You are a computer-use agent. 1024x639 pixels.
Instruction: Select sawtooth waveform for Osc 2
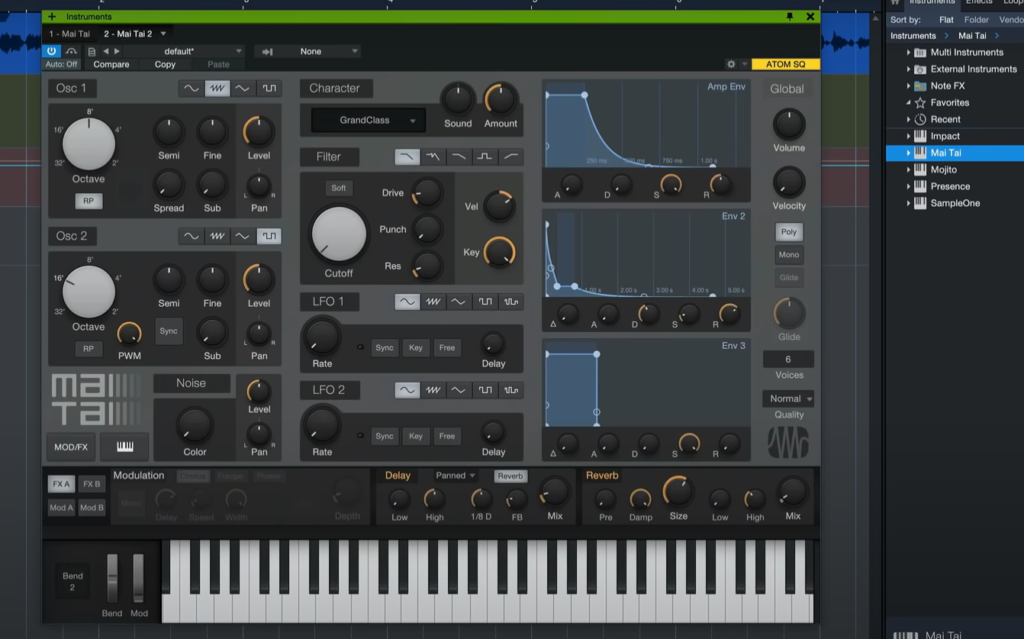(217, 236)
